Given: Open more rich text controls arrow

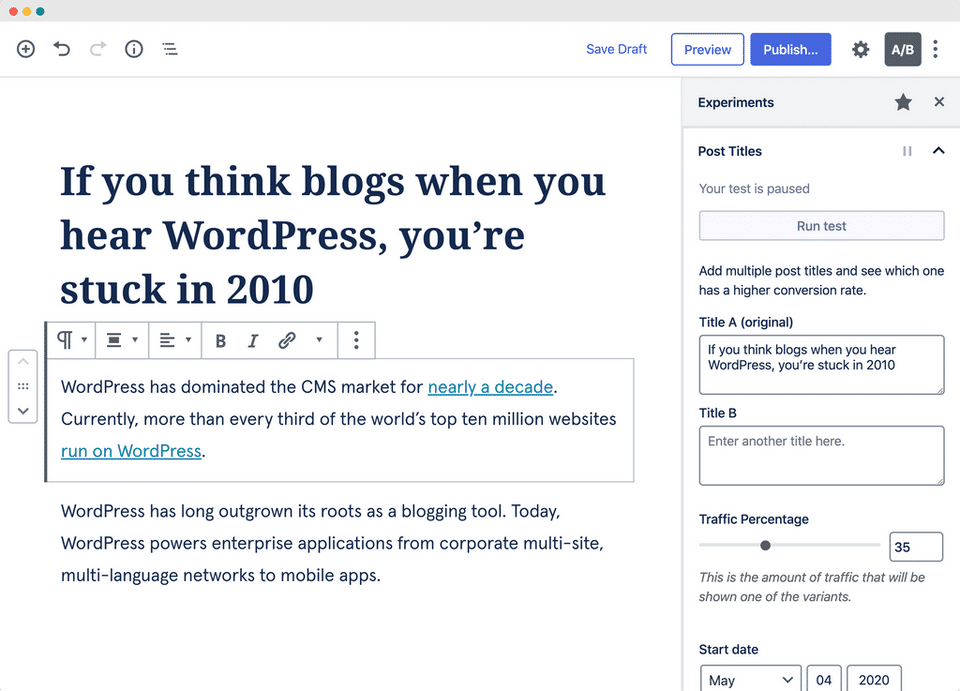Looking at the screenshot, I should (x=319, y=340).
